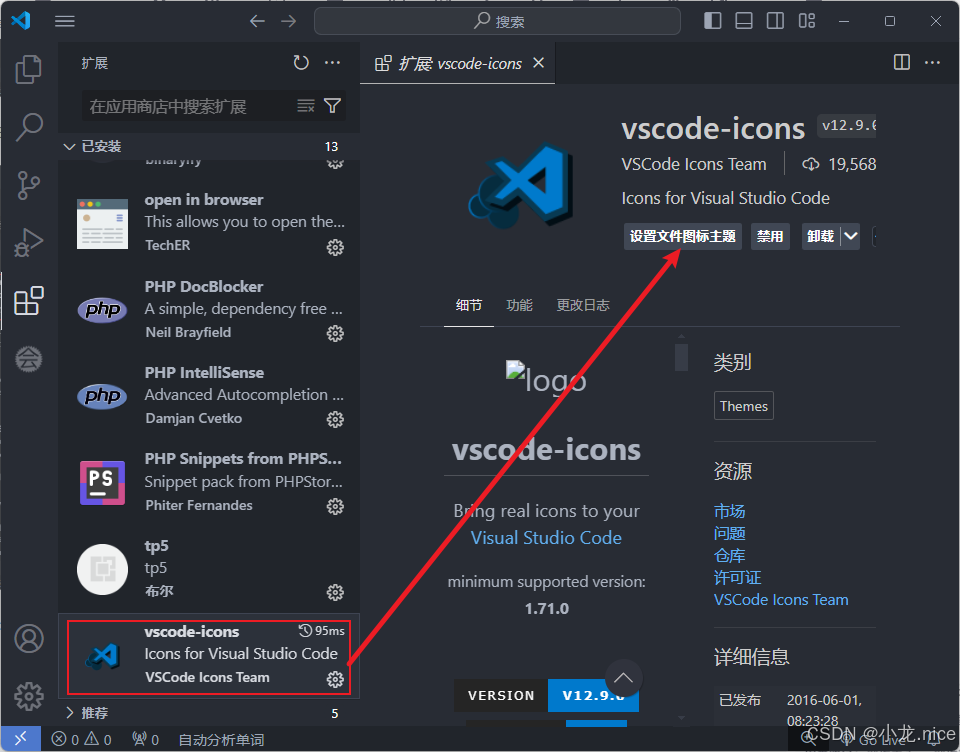The width and height of the screenshot is (960, 752).
Task: Manage PHP Snippets extension gear
Action: (335, 506)
